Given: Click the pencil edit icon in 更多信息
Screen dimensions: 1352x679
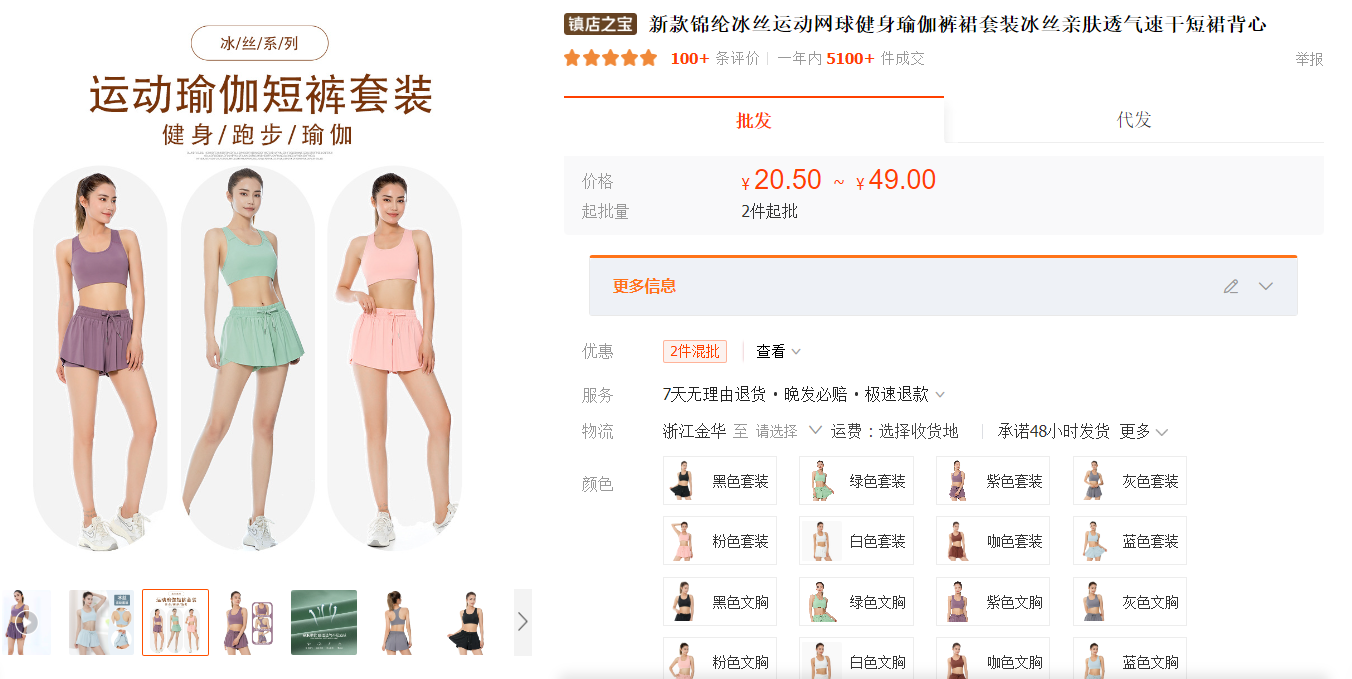Looking at the screenshot, I should tap(1231, 287).
